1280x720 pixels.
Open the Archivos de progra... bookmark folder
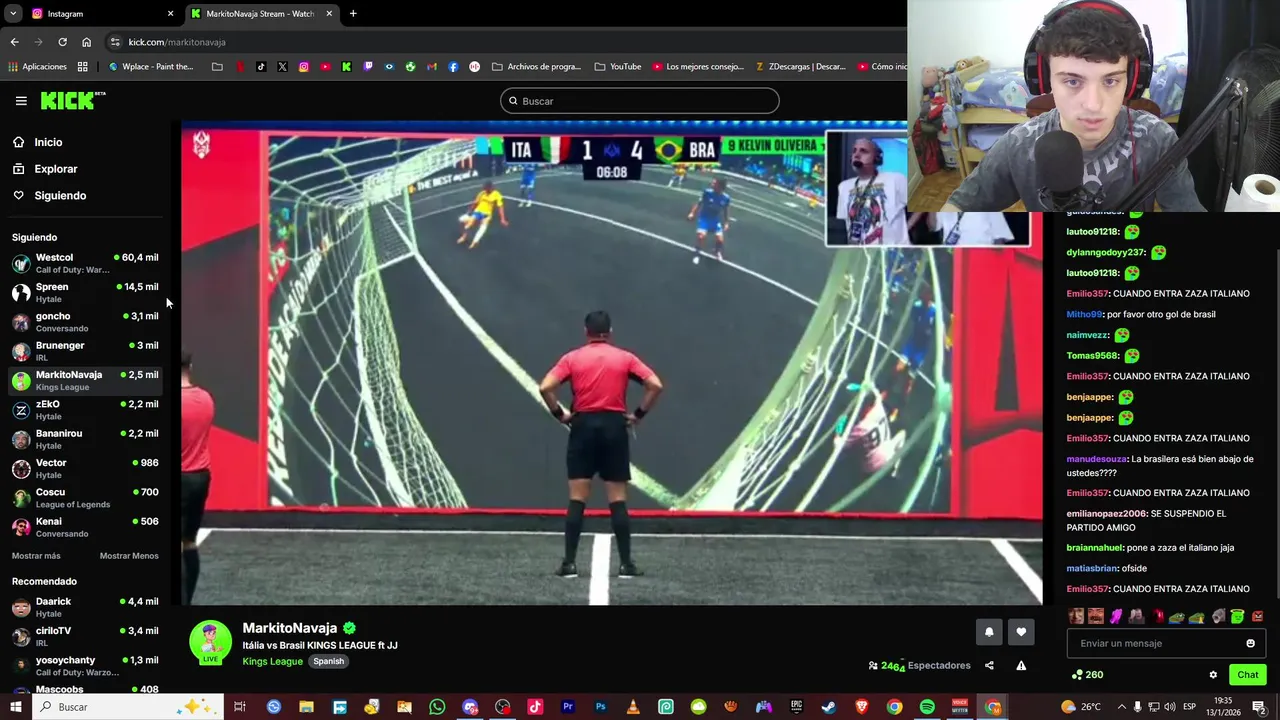tap(536, 67)
